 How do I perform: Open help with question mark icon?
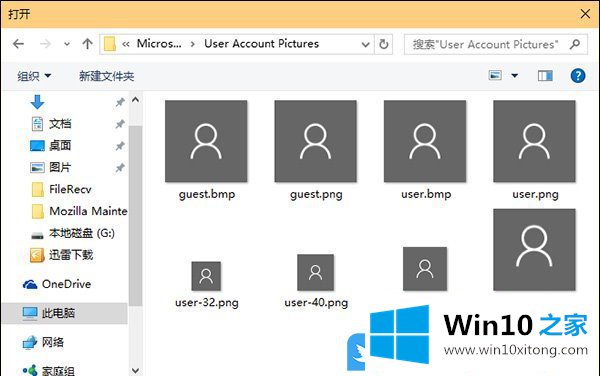(x=577, y=76)
